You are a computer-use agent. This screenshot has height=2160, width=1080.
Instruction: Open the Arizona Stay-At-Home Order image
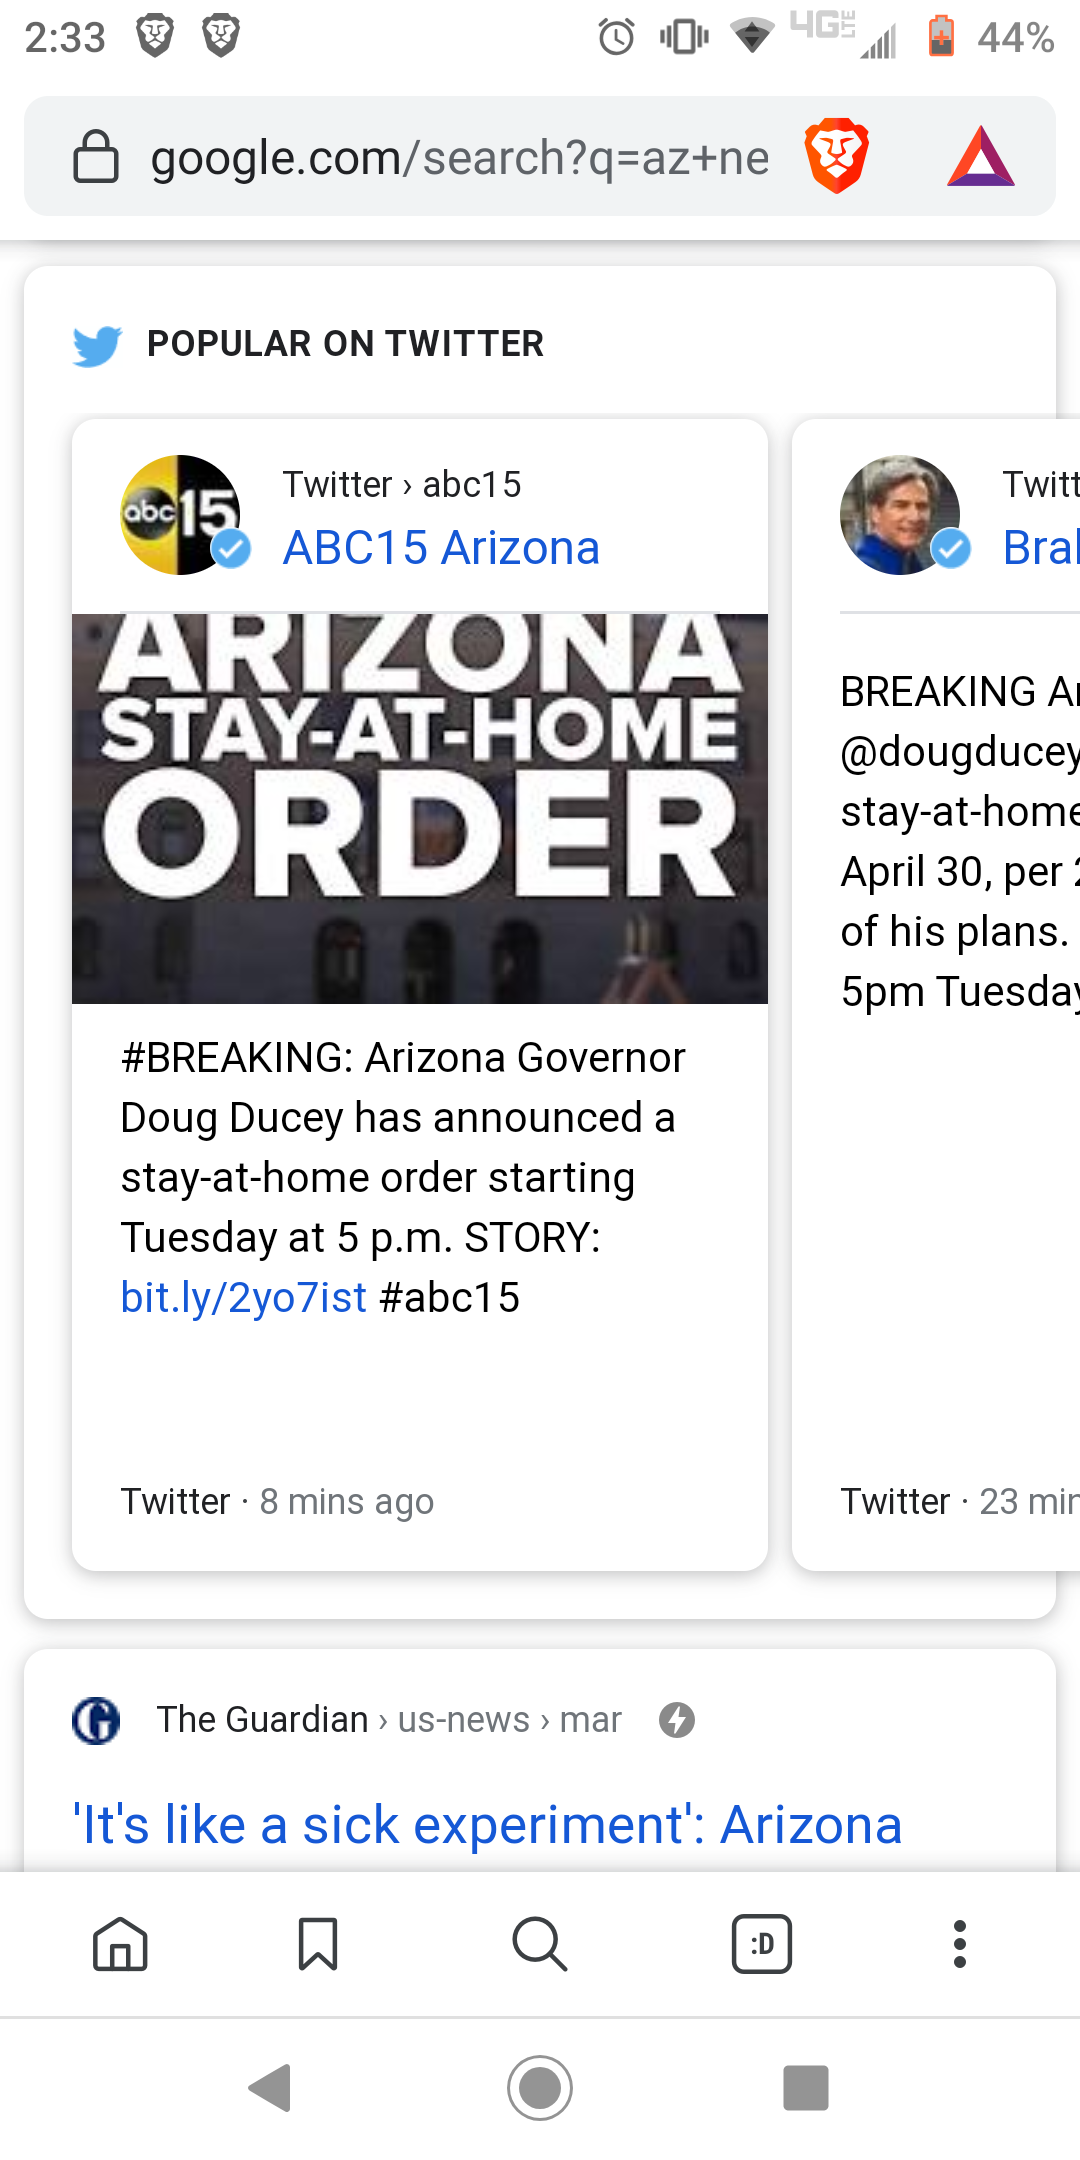point(420,808)
